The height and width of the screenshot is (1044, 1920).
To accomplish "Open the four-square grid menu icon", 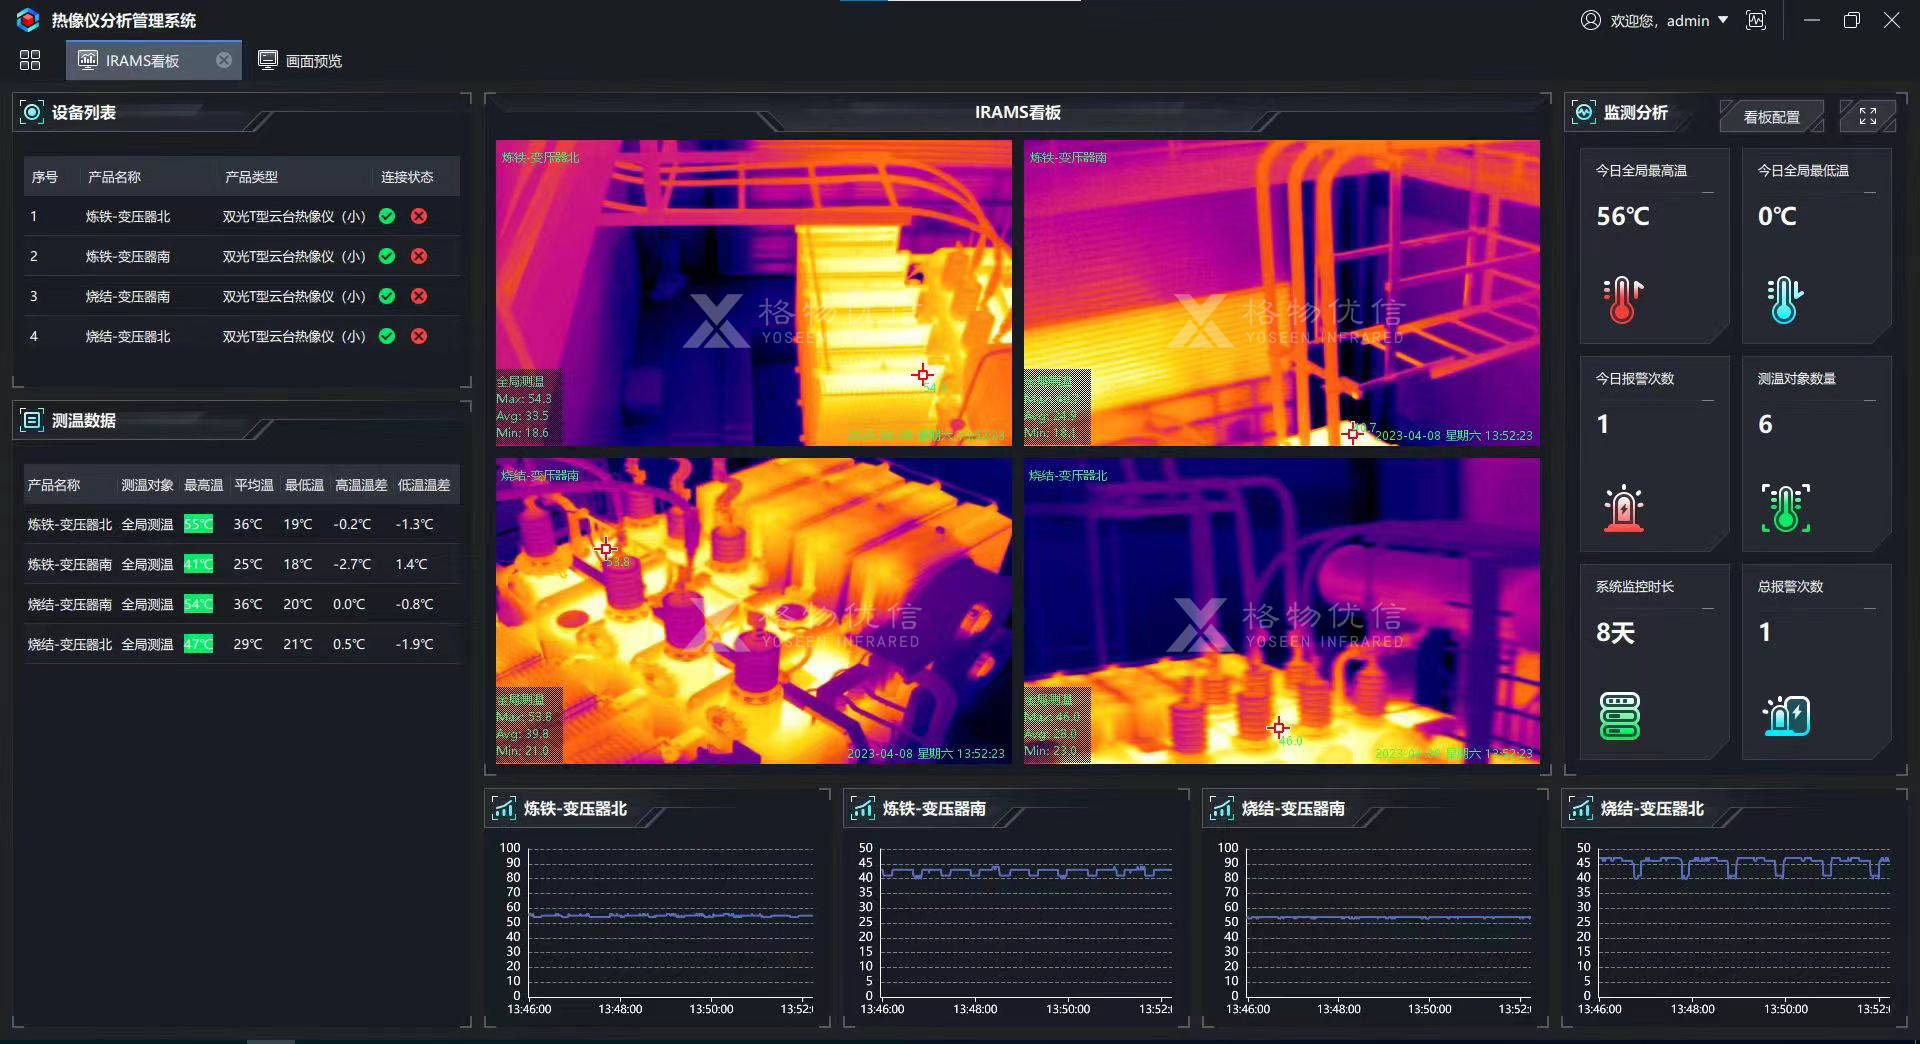I will tap(30, 61).
